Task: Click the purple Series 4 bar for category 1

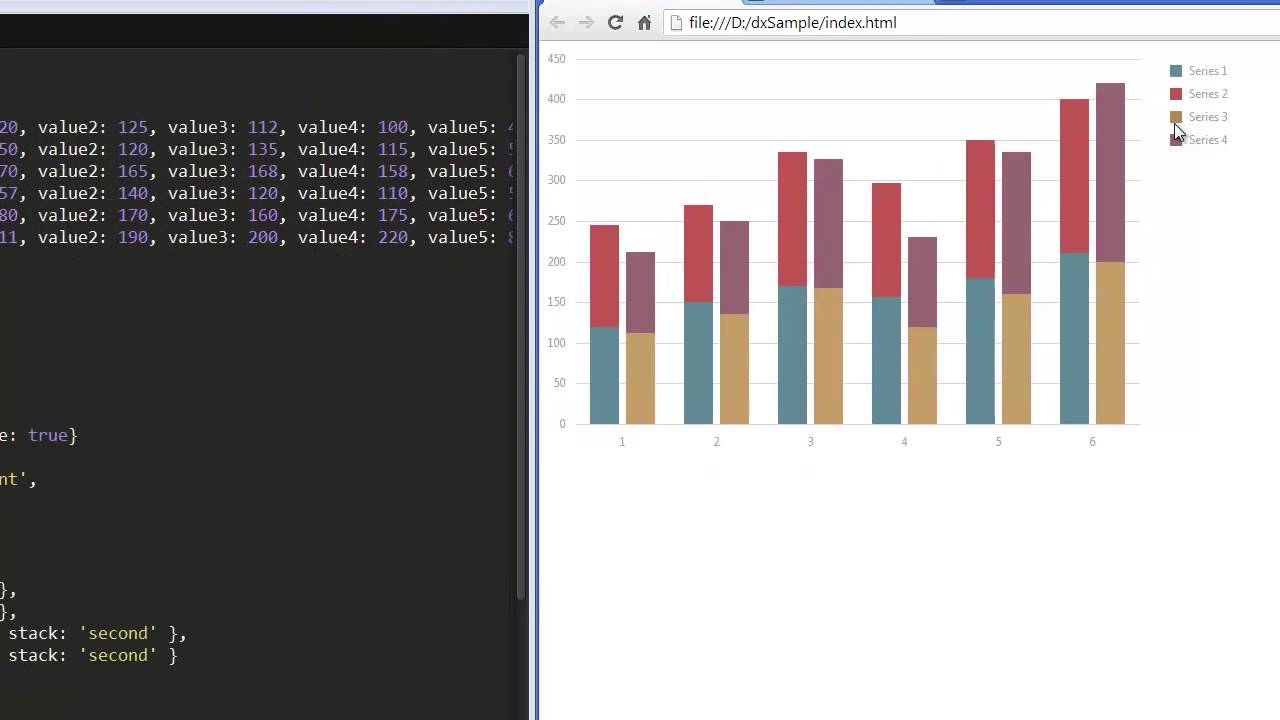Action: pyautogui.click(x=640, y=292)
